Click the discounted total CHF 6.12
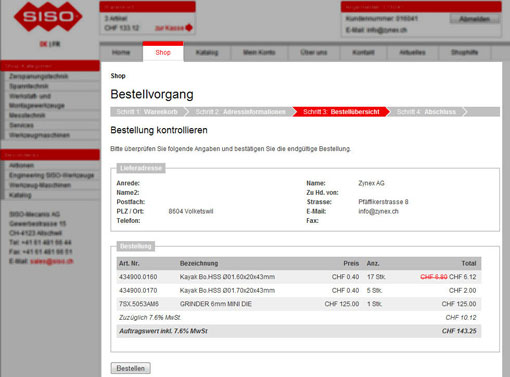This screenshot has width=510, height=377. 463,277
